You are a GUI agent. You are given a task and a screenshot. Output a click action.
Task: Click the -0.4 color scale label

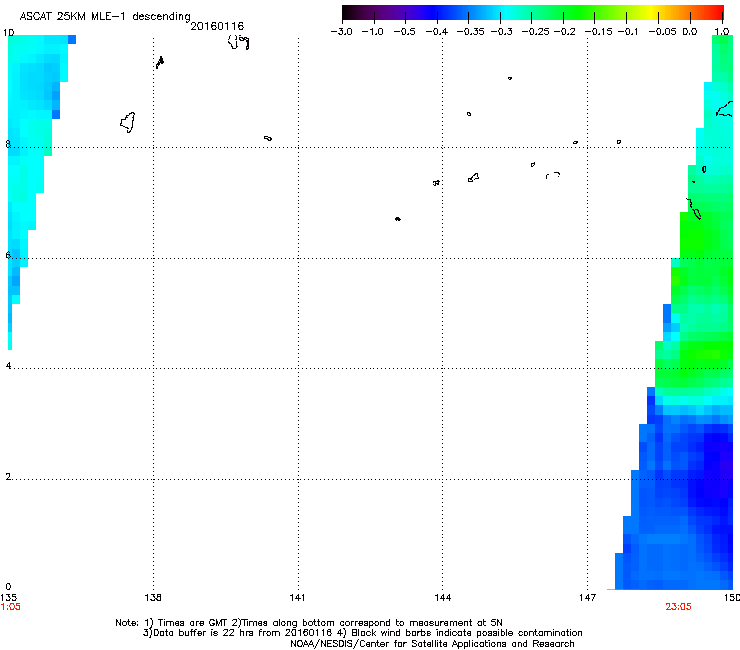pos(437,32)
